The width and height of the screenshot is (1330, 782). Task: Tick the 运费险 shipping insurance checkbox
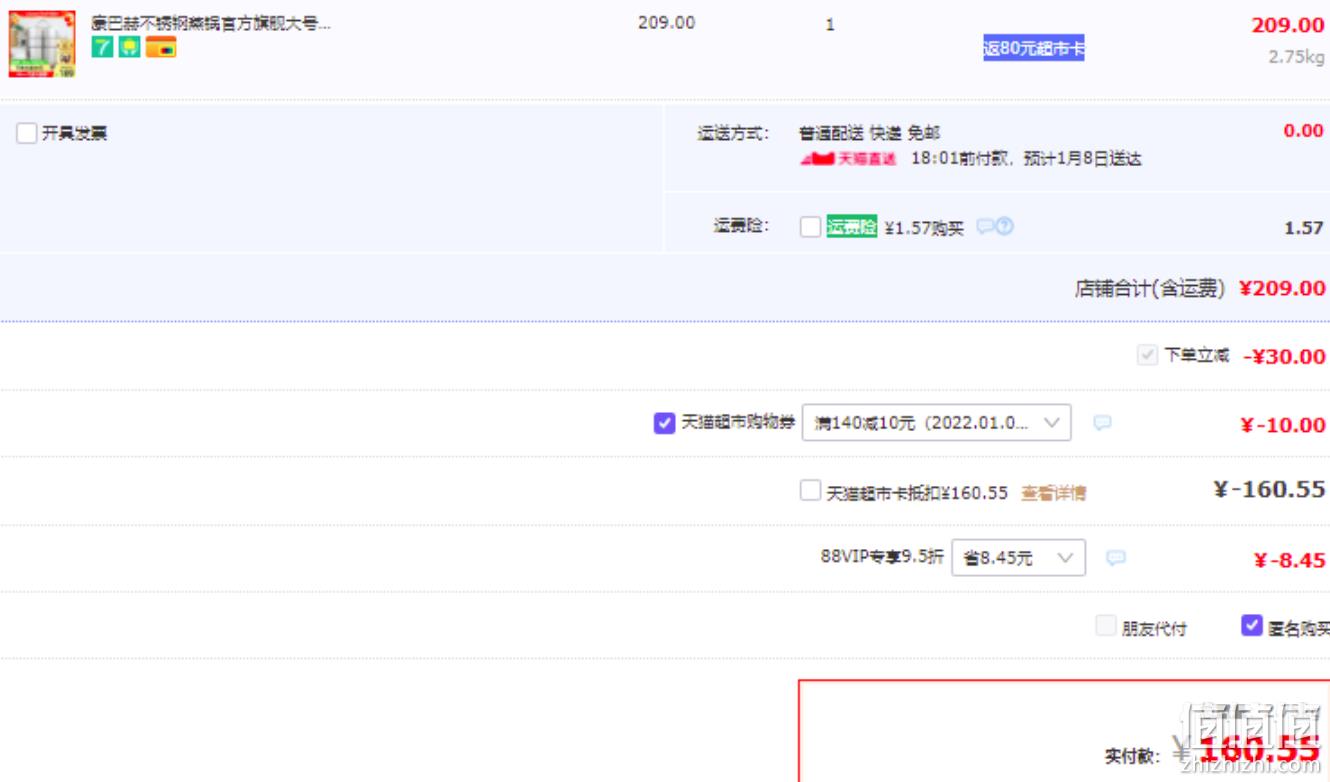coord(810,227)
